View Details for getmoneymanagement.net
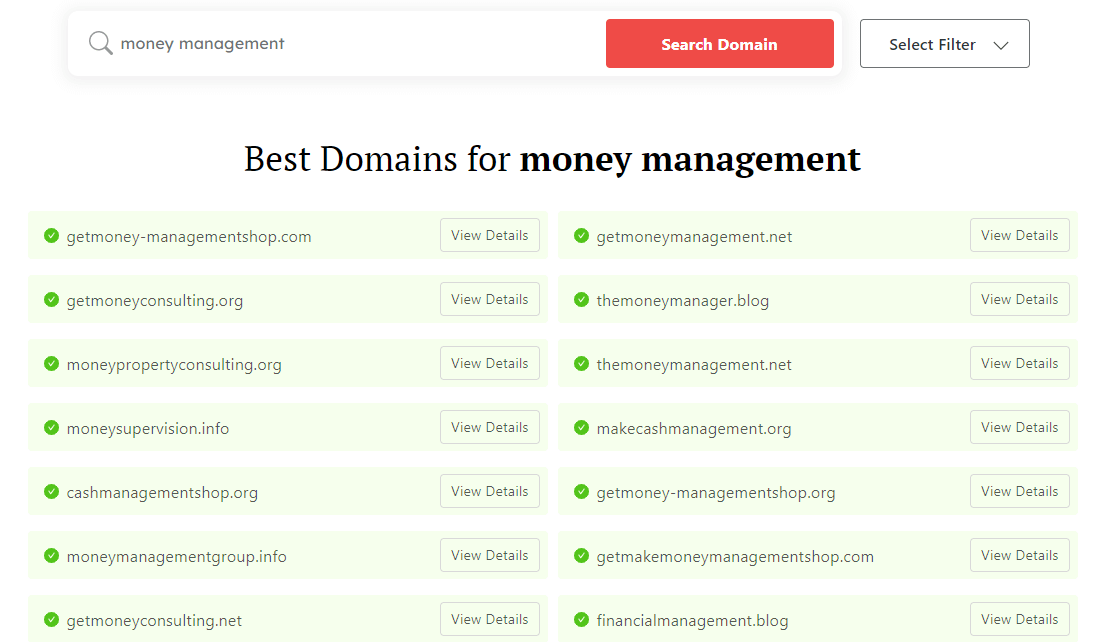 click(x=1020, y=235)
